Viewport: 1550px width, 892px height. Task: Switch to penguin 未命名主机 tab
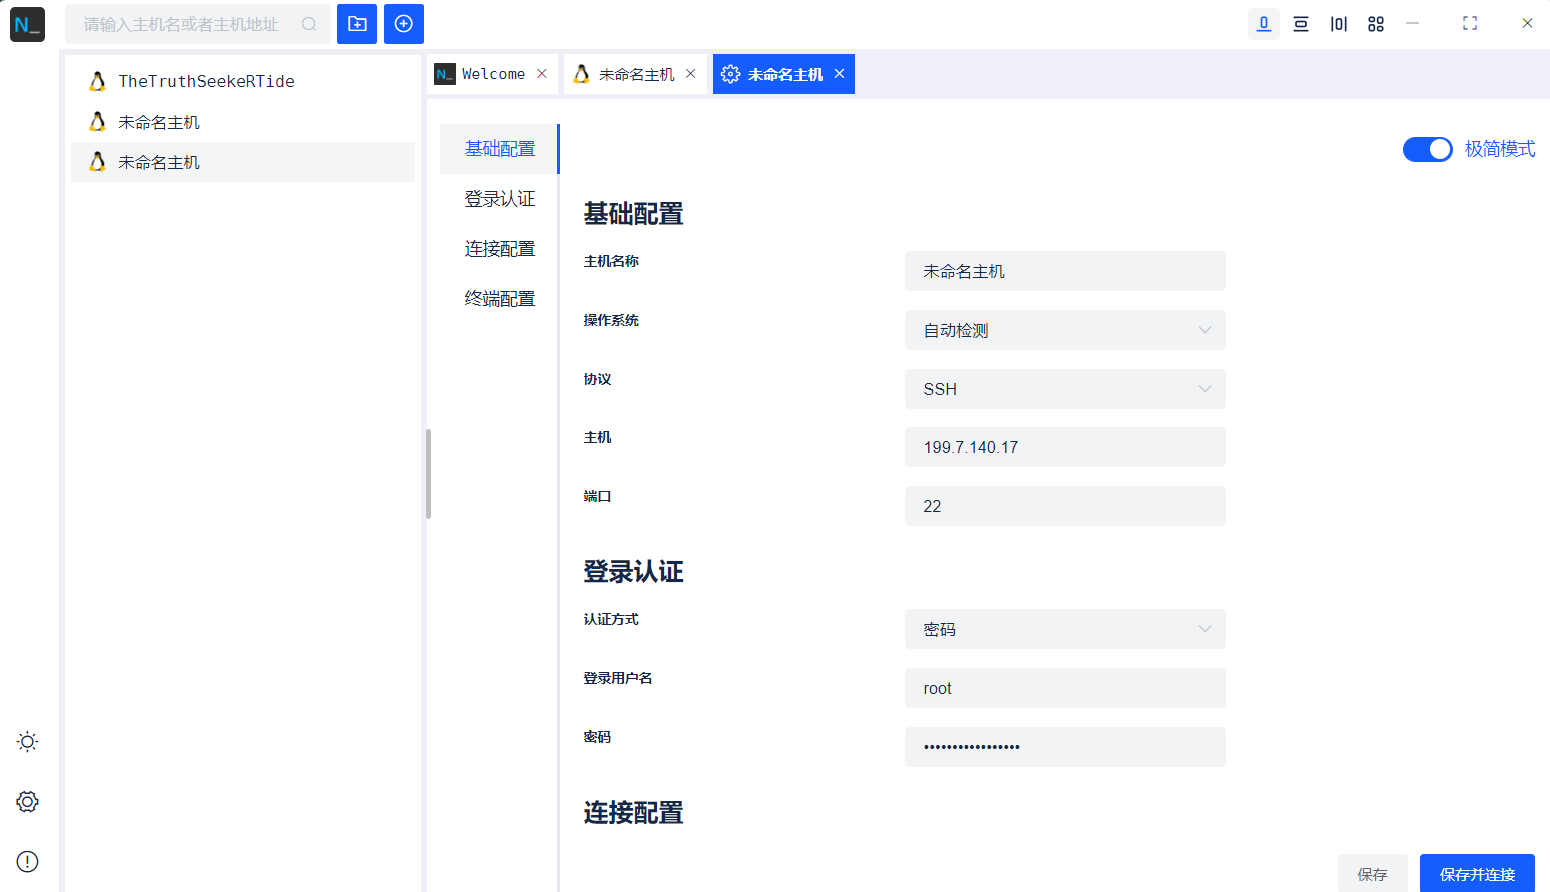(x=635, y=74)
